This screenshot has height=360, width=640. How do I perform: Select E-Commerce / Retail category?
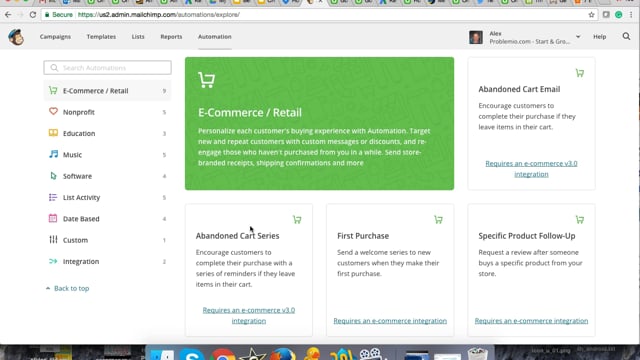107,91
